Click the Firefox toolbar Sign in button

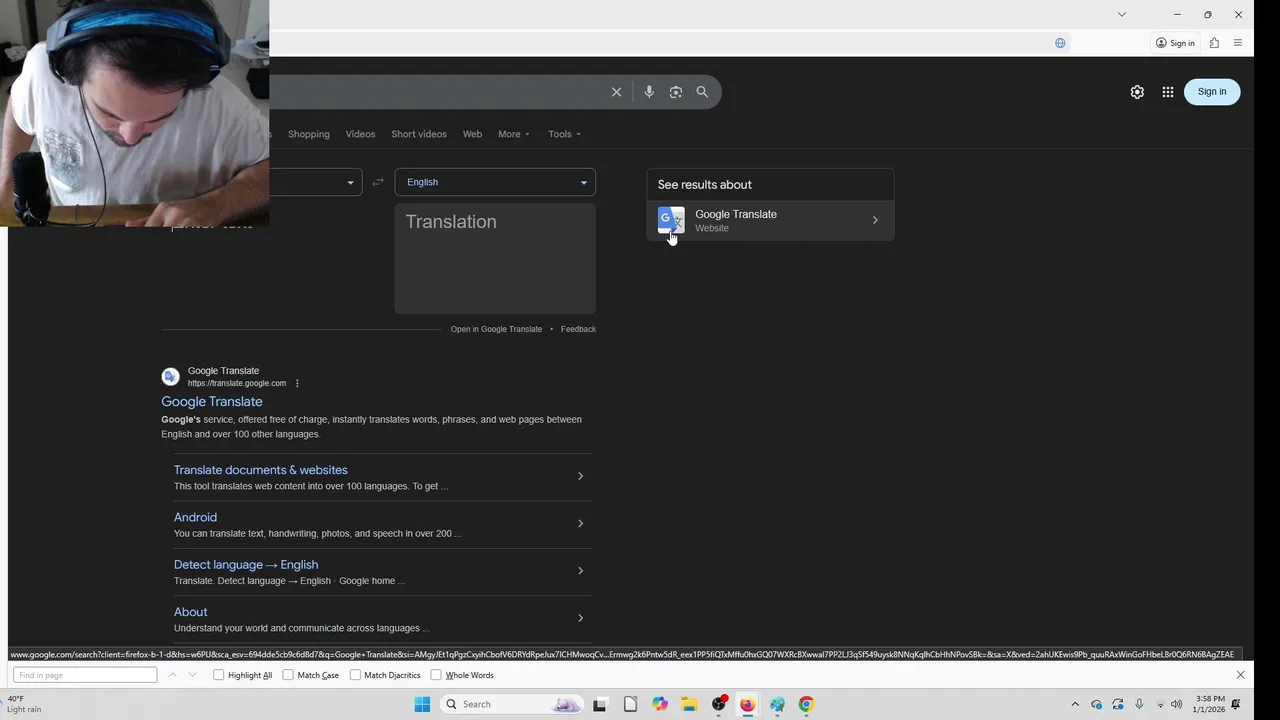pos(1175,43)
